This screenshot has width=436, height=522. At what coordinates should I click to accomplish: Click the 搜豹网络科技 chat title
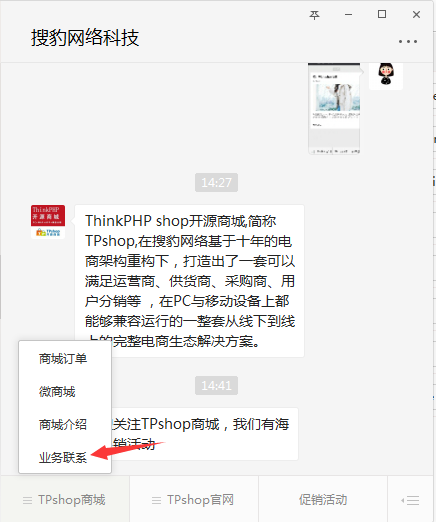[85, 37]
